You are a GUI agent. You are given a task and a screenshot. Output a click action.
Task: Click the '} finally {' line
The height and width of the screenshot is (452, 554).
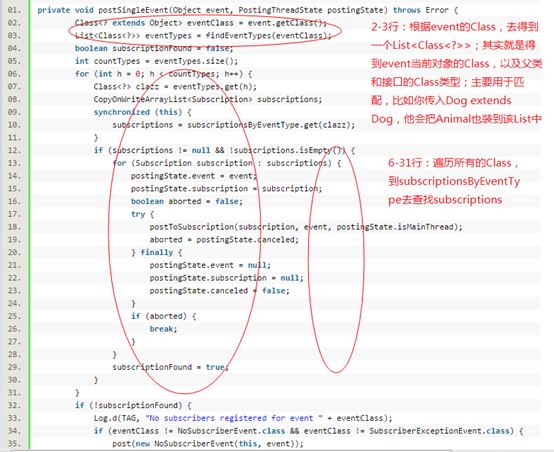[x=157, y=252]
